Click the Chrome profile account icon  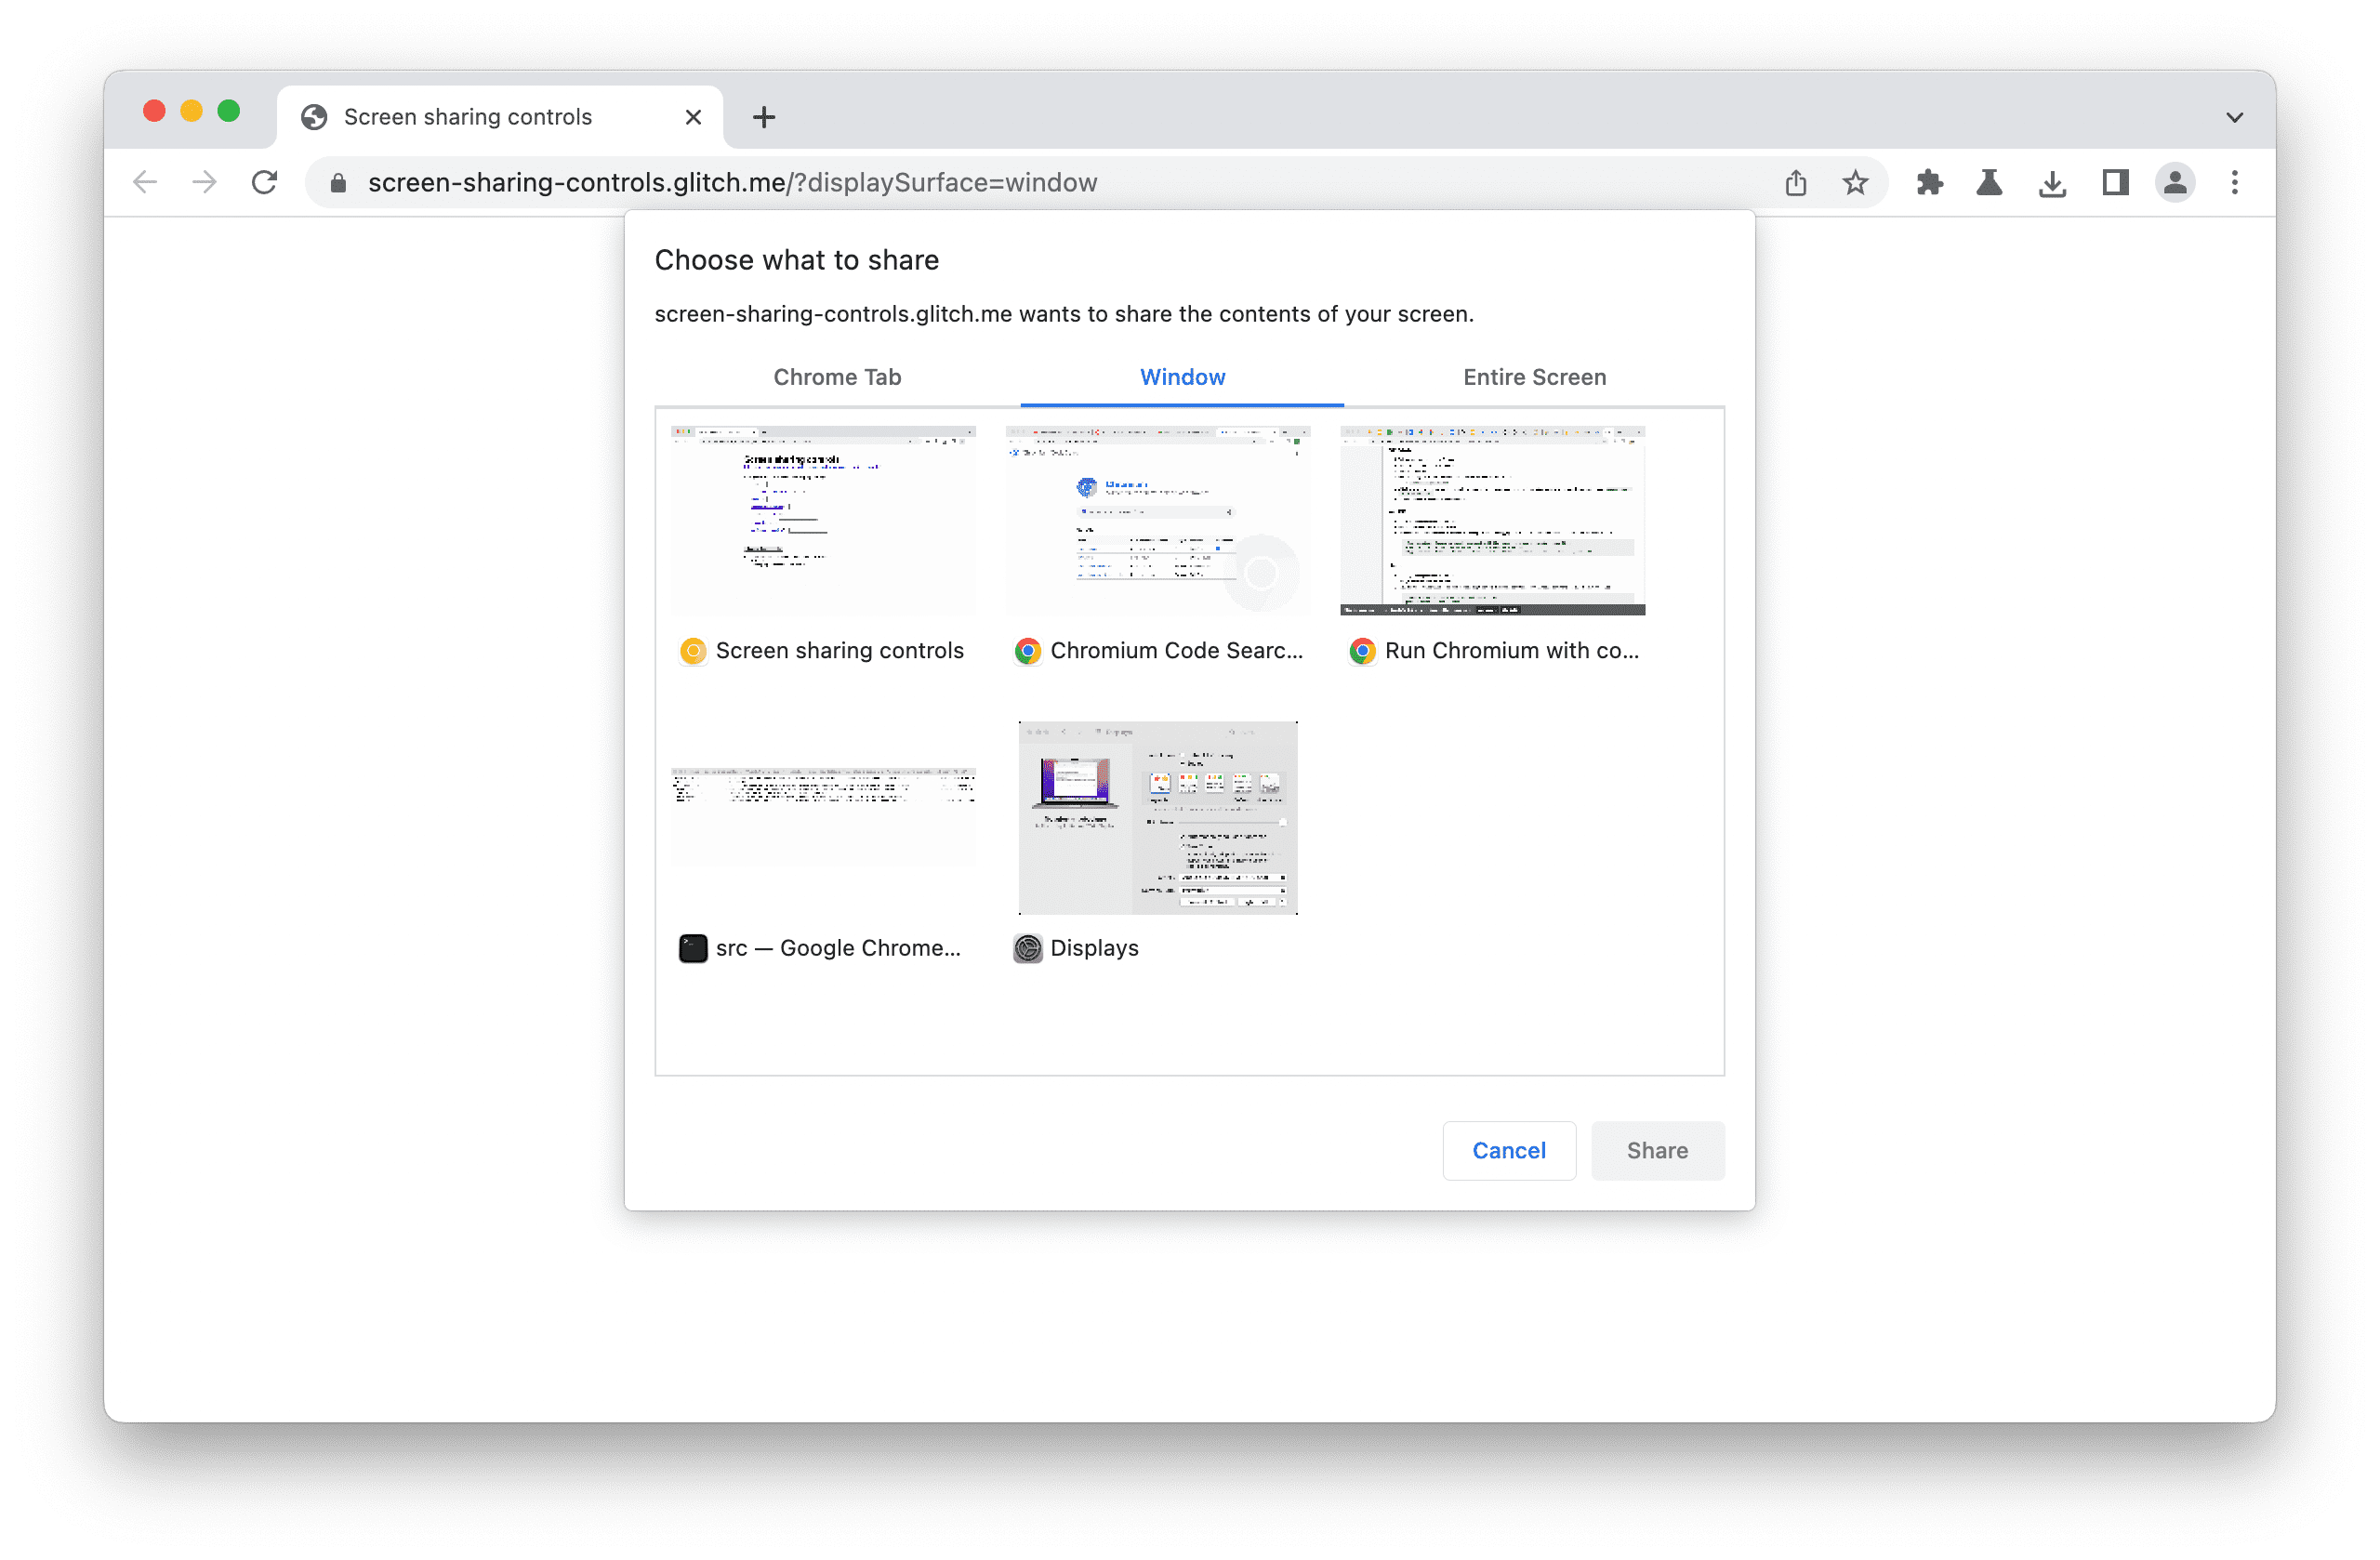pyautogui.click(x=2175, y=183)
